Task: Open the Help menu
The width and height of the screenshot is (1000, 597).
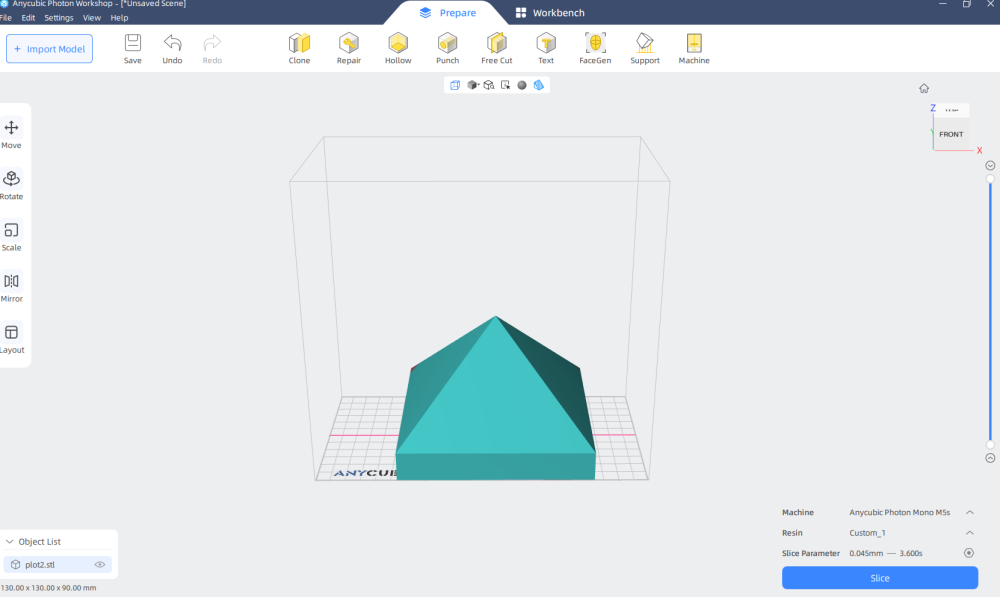Action: pyautogui.click(x=119, y=18)
